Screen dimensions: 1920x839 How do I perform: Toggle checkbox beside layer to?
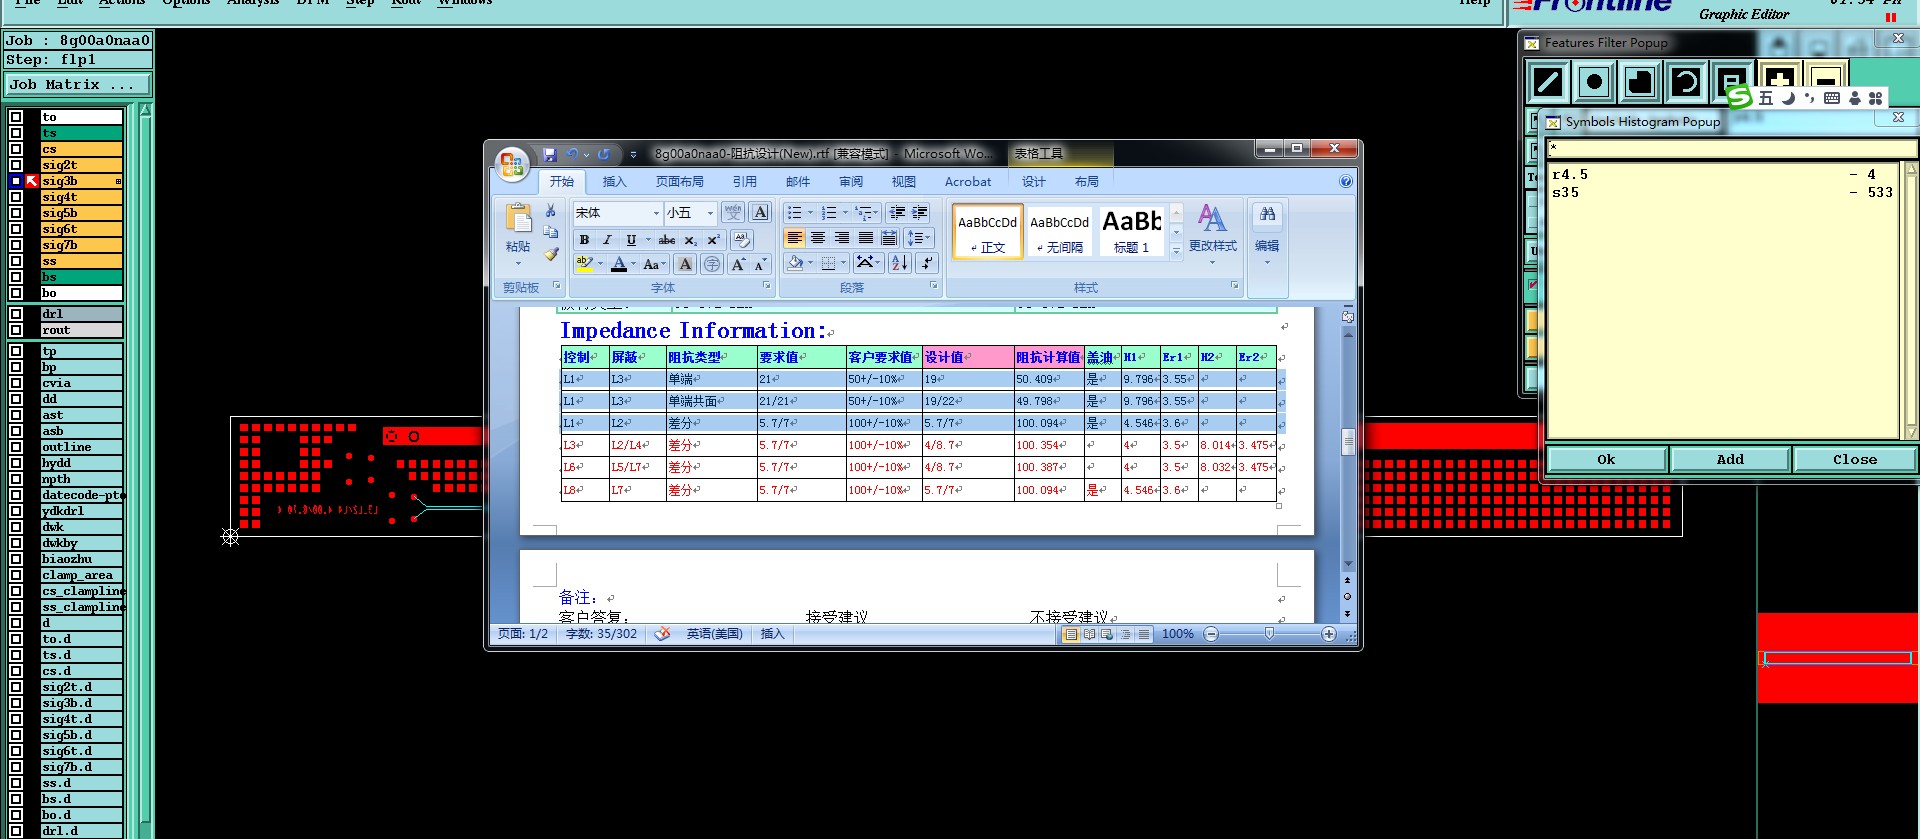(16, 117)
